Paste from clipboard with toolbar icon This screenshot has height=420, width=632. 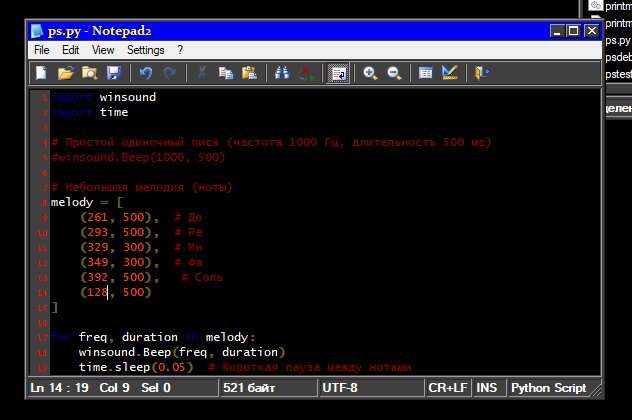[x=249, y=73]
